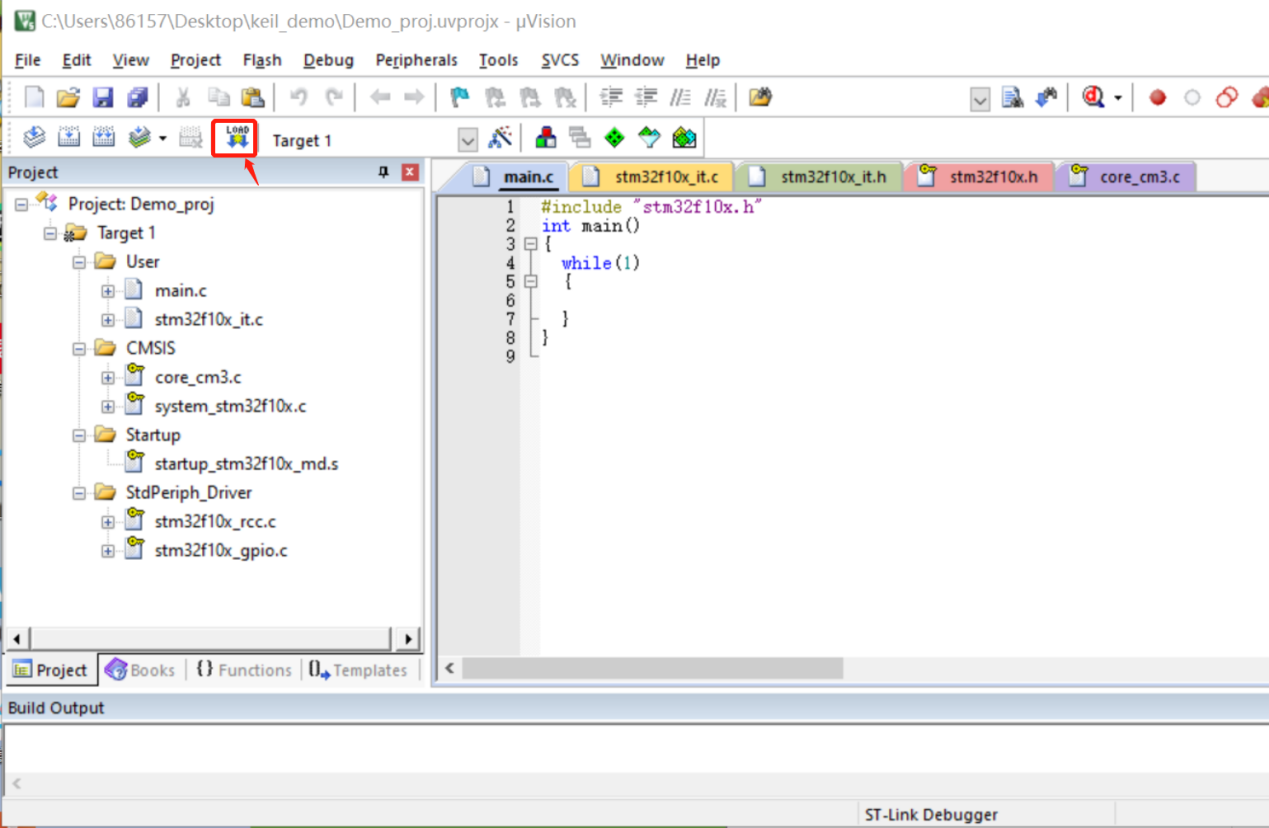Click the Batch Build layered icon
Image resolution: width=1269 pixels, height=828 pixels.
pos(139,138)
